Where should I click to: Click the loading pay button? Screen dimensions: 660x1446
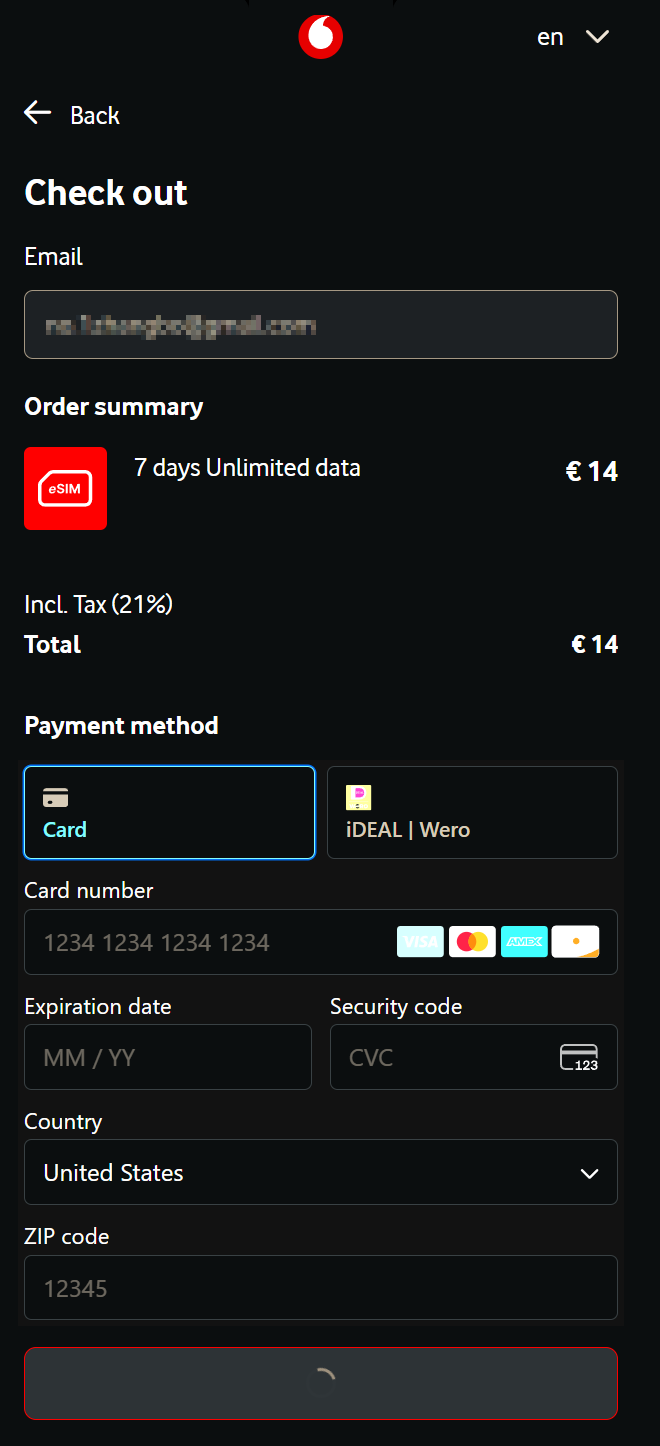[321, 1383]
